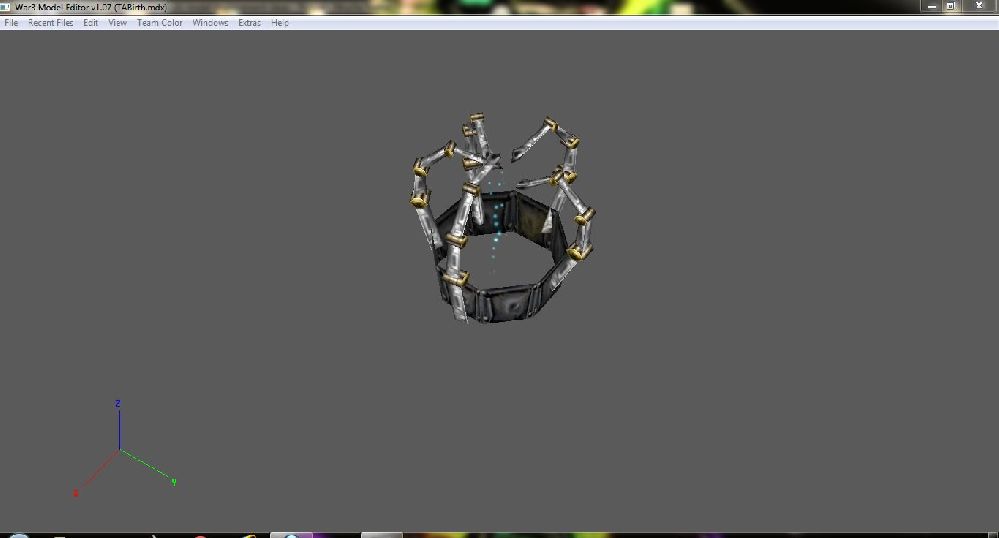Open the View menu

coord(117,22)
